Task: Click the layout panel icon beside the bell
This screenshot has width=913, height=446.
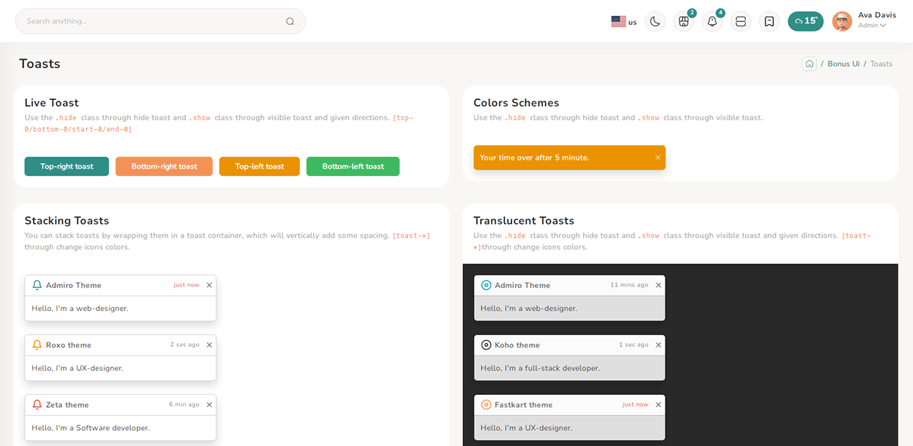Action: coord(741,21)
